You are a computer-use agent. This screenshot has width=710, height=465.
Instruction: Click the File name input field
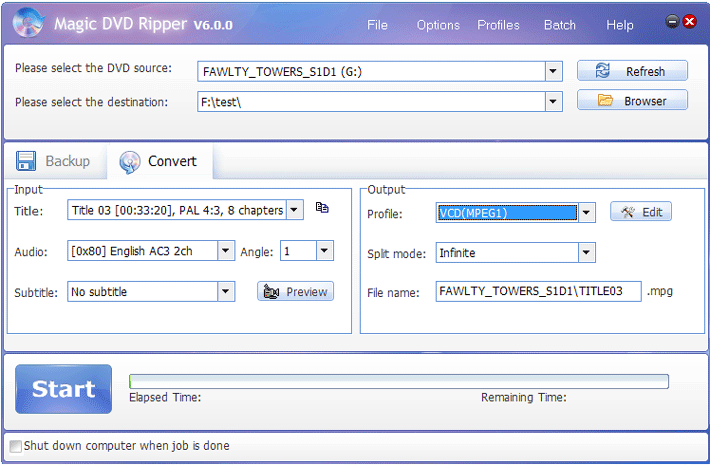pos(538,291)
